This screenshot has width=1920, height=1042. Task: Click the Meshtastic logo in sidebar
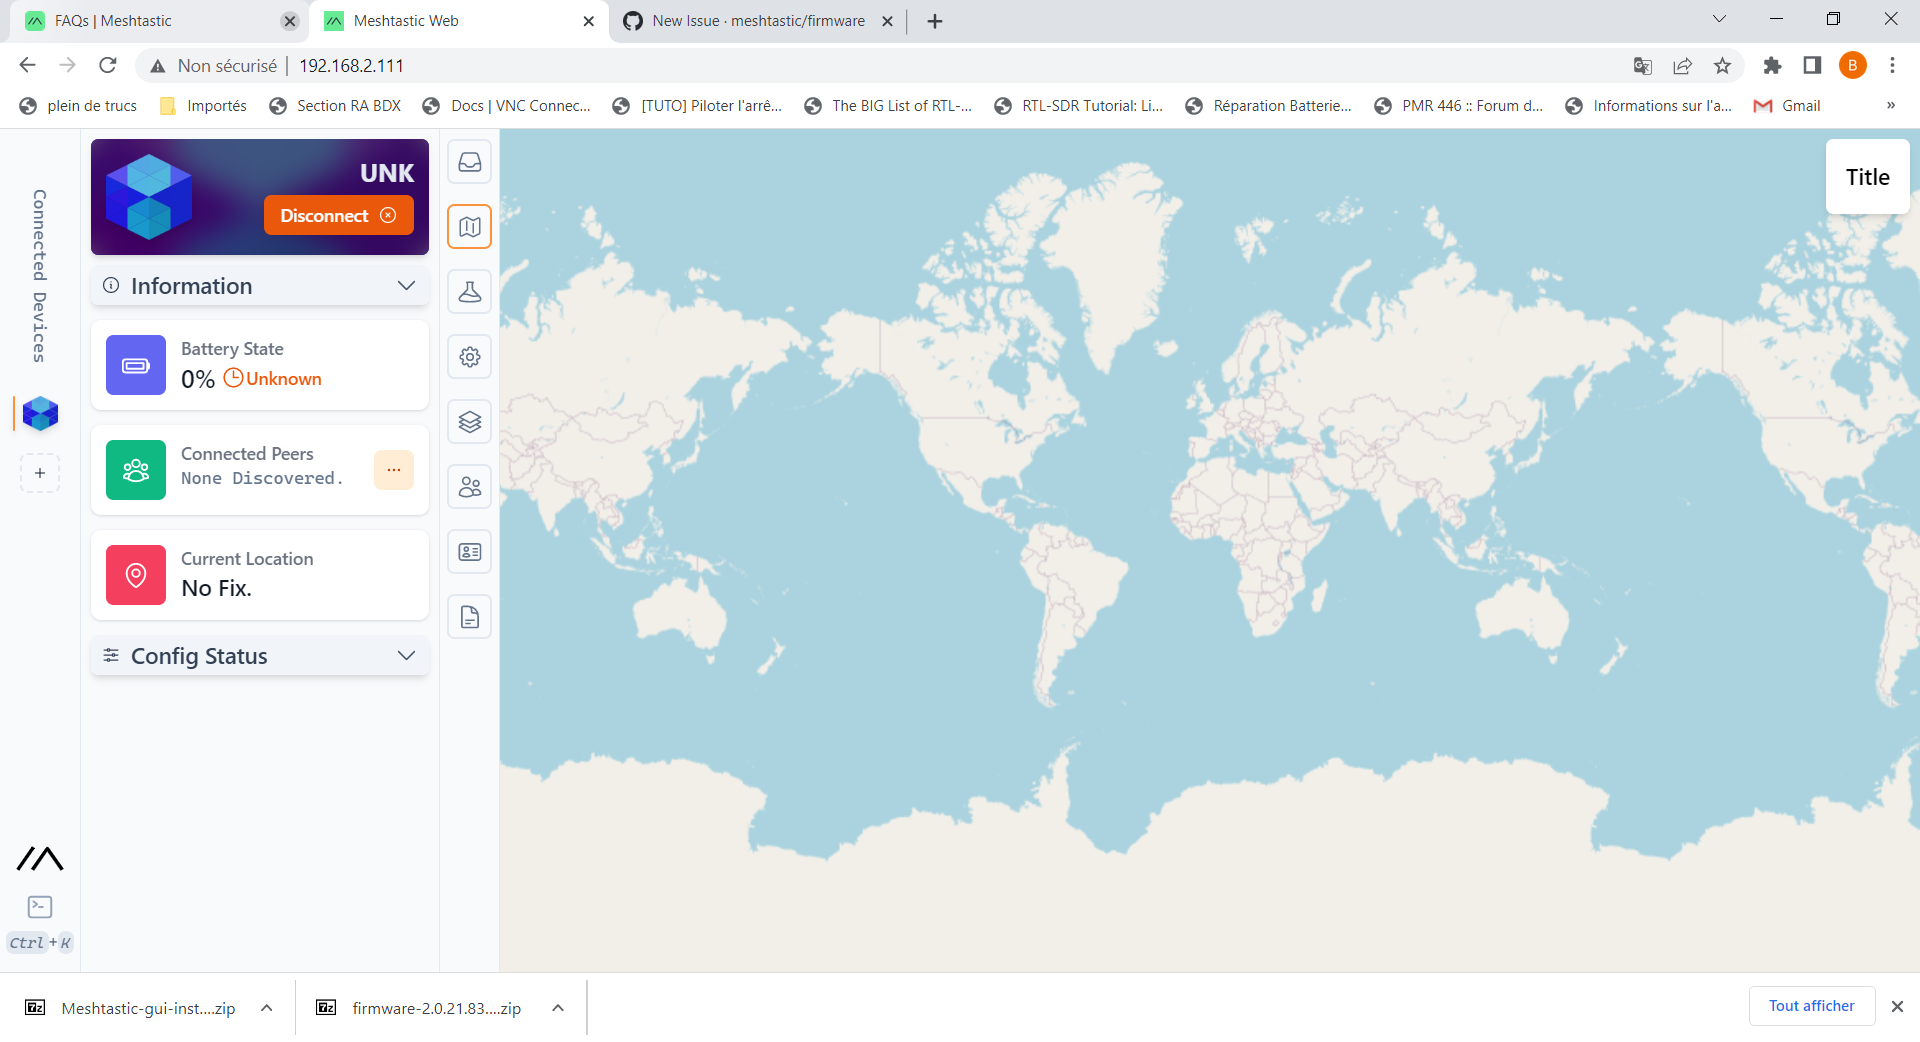pyautogui.click(x=40, y=858)
